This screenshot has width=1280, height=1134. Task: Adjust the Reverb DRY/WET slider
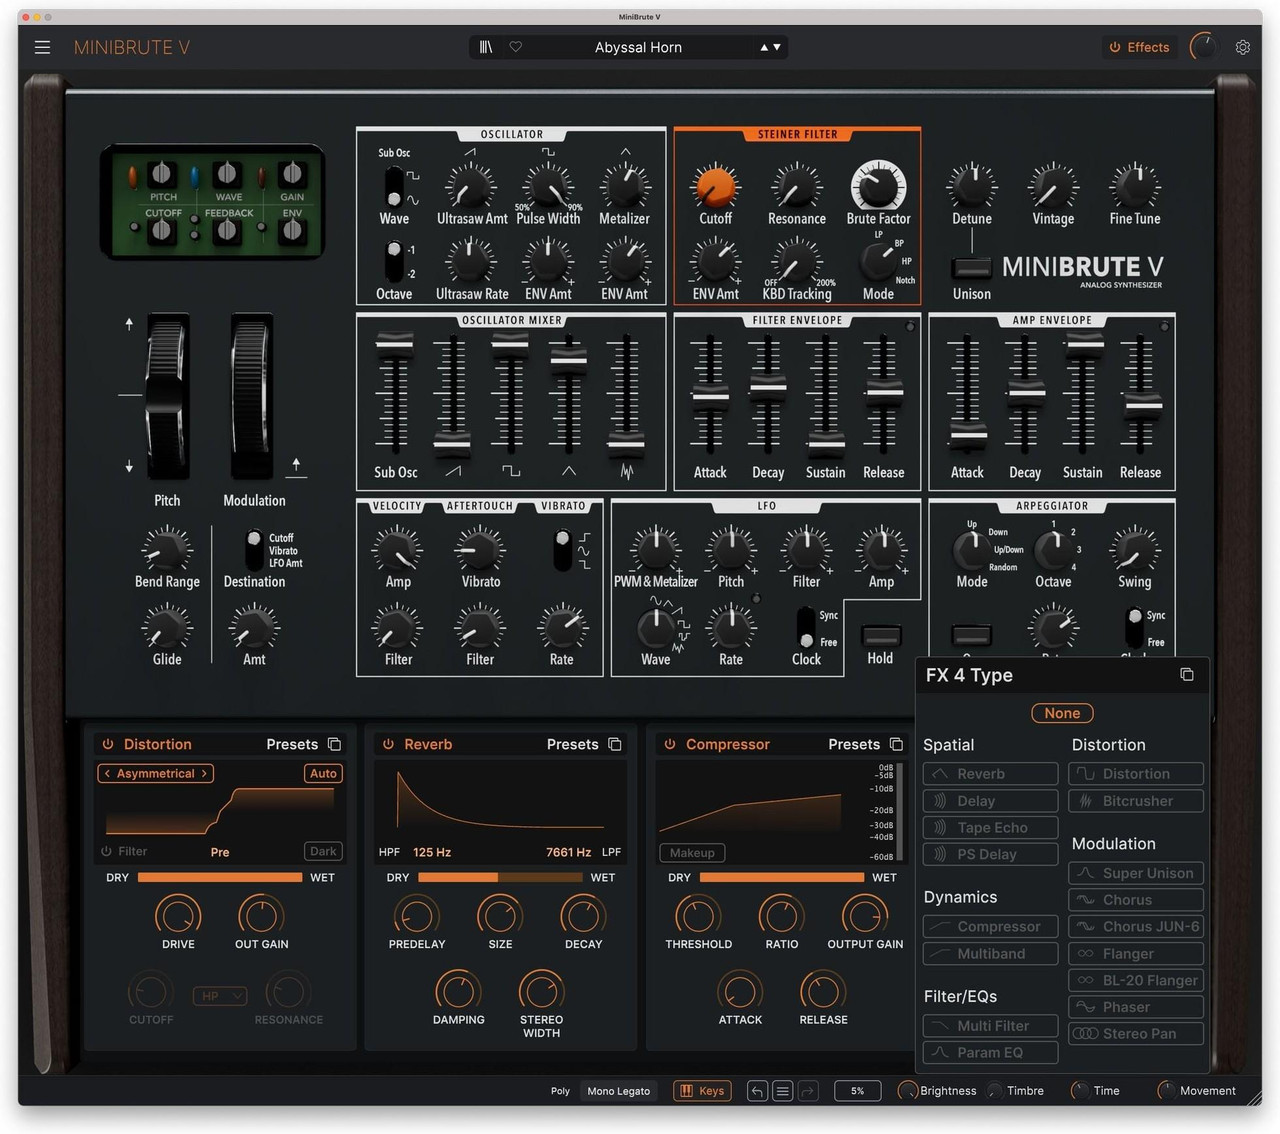(500, 877)
